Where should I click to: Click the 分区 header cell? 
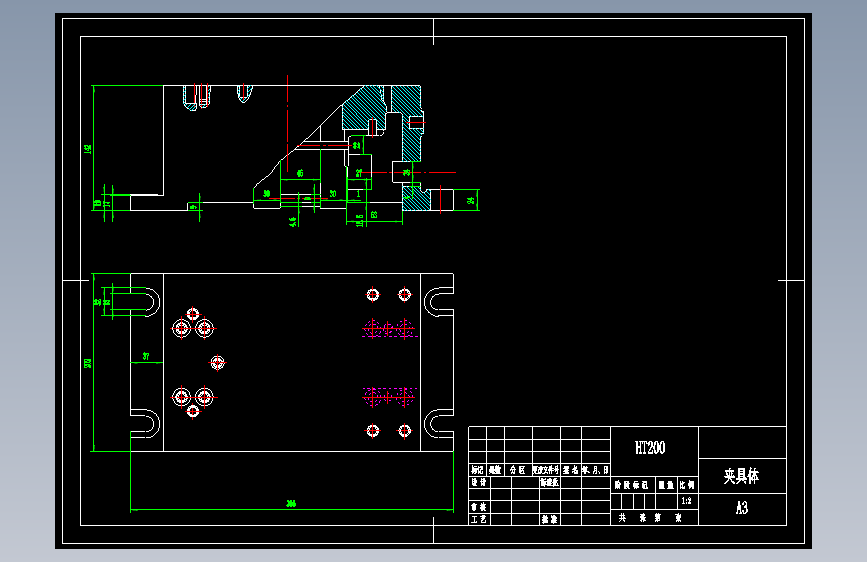click(518, 470)
